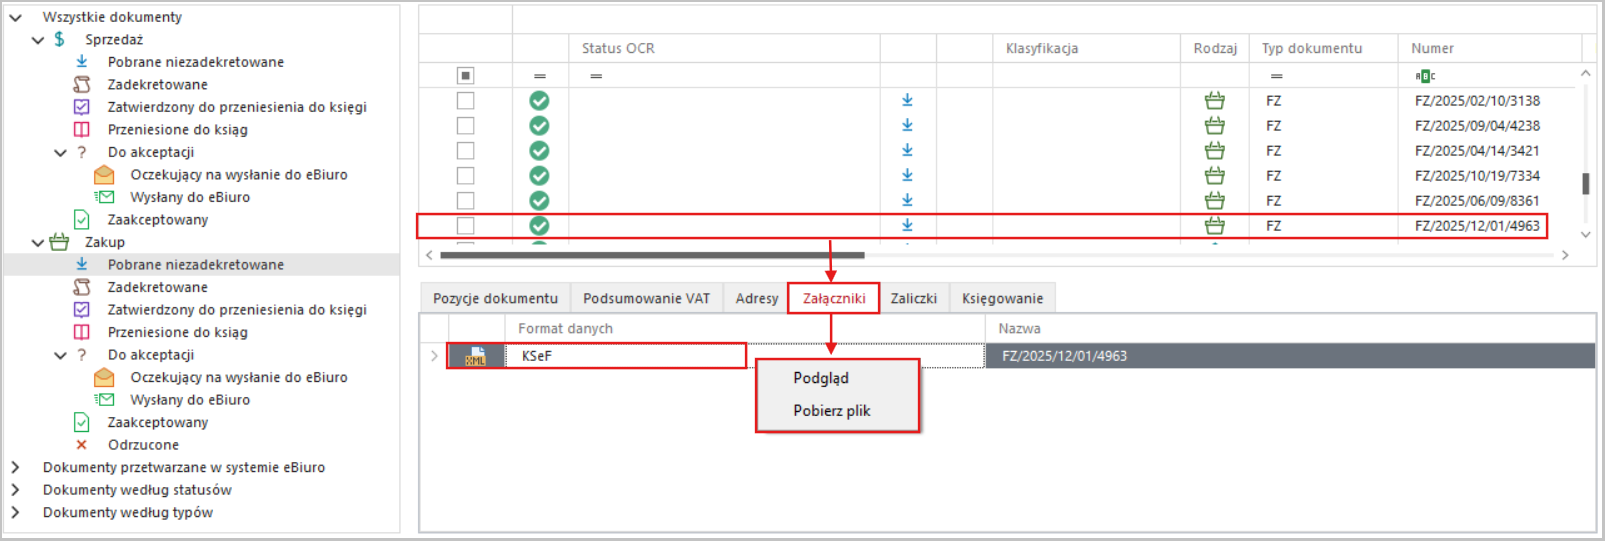This screenshot has width=1605, height=542.
Task: Click envelope icon for Oczekujący na wysłanie under Sprzedaż
Action: click(104, 175)
